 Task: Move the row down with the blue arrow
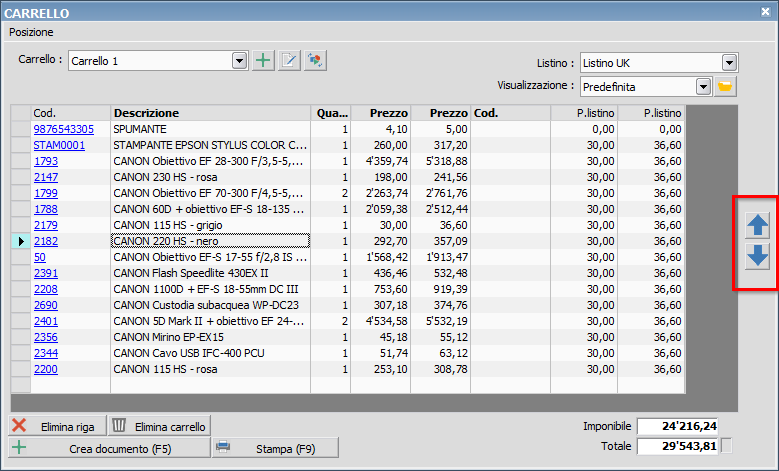(757, 256)
